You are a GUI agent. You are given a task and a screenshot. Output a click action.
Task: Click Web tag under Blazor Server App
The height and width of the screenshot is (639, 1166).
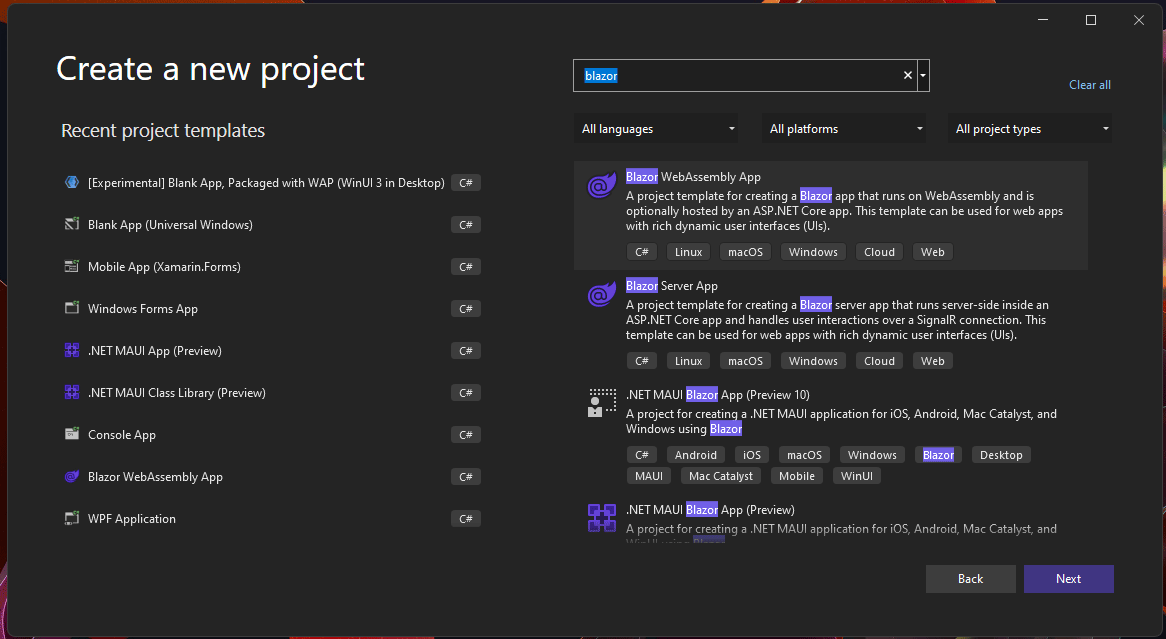pyautogui.click(x=933, y=361)
